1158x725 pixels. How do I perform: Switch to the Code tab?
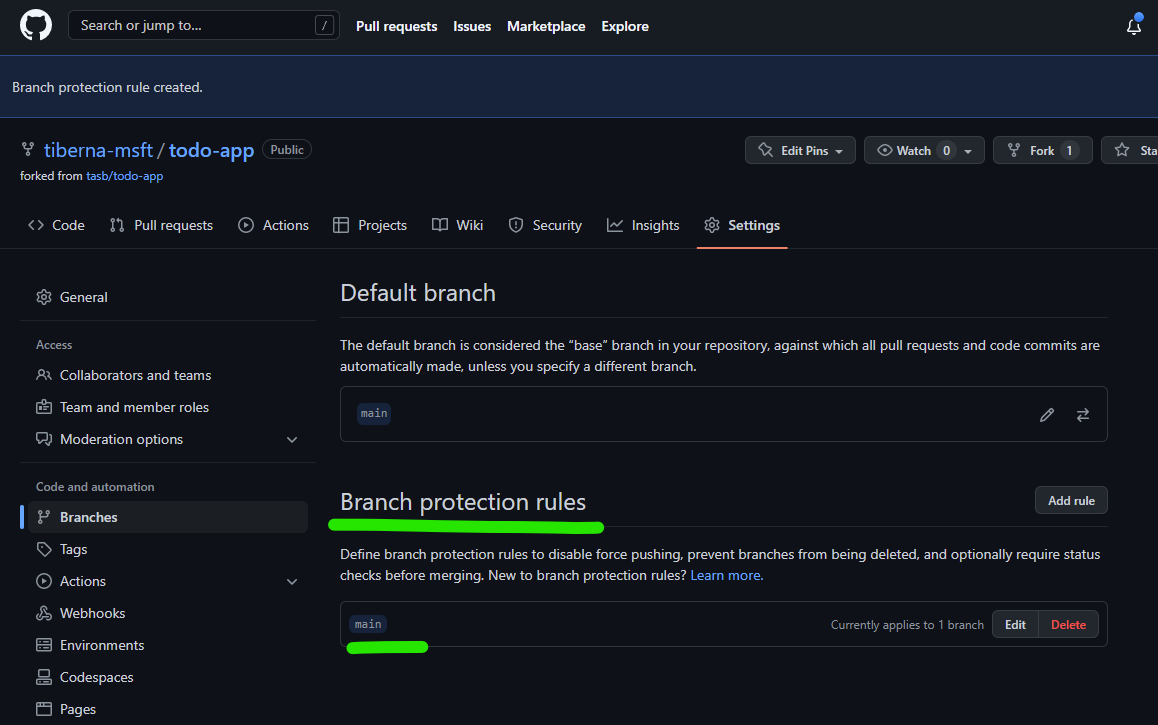57,225
